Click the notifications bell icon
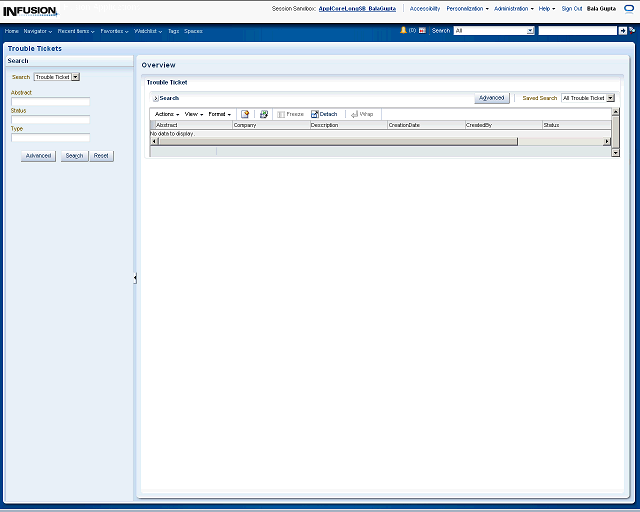This screenshot has height=512, width=640. 403,30
